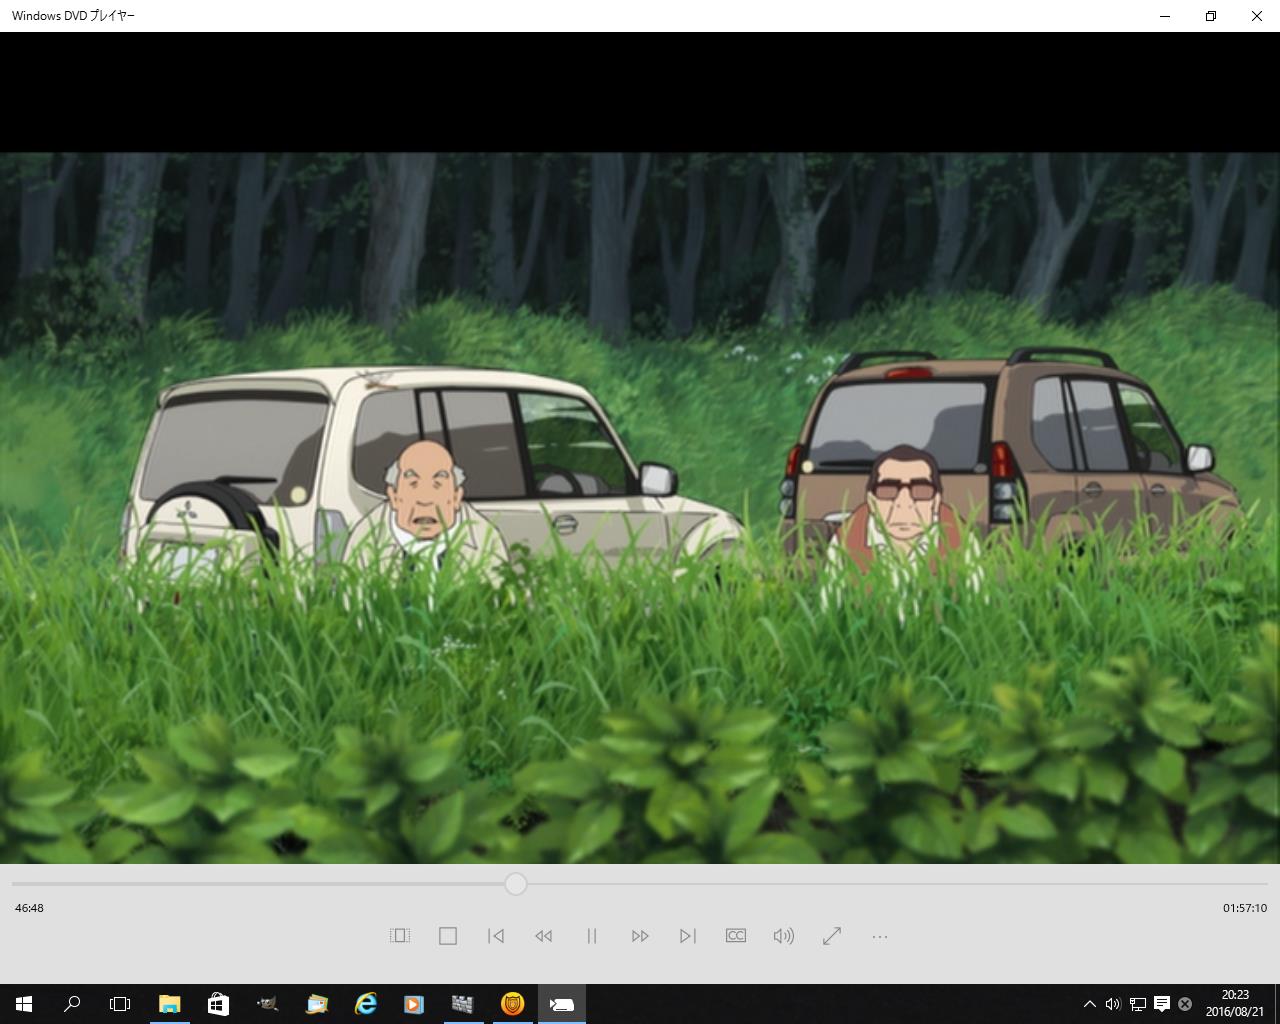
Task: Open network status in system tray
Action: [1138, 1004]
